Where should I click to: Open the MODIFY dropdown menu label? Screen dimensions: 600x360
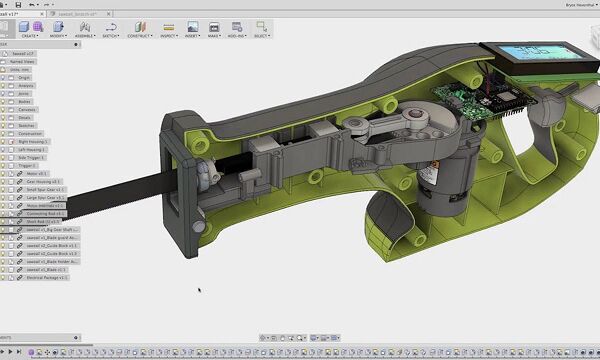[58, 36]
